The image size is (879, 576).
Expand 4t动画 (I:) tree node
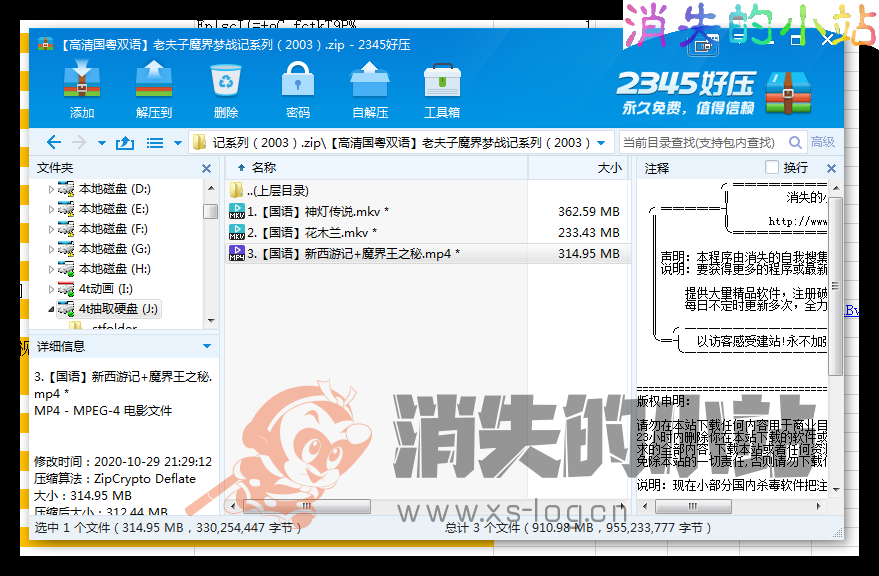click(51, 289)
